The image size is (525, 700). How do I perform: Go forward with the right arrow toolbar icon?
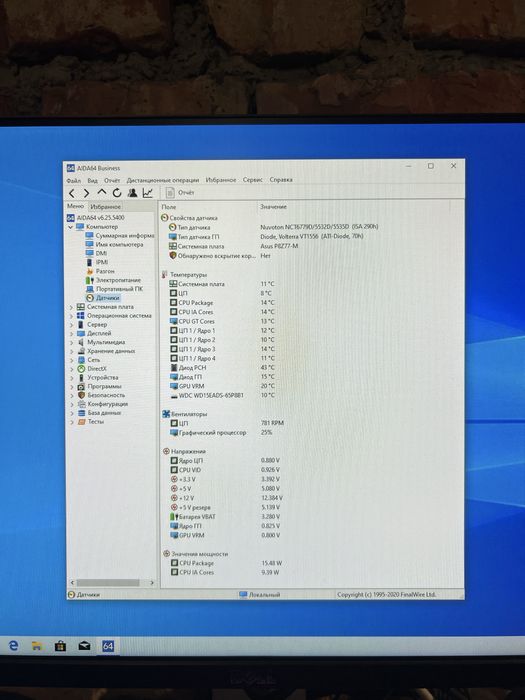(x=87, y=193)
